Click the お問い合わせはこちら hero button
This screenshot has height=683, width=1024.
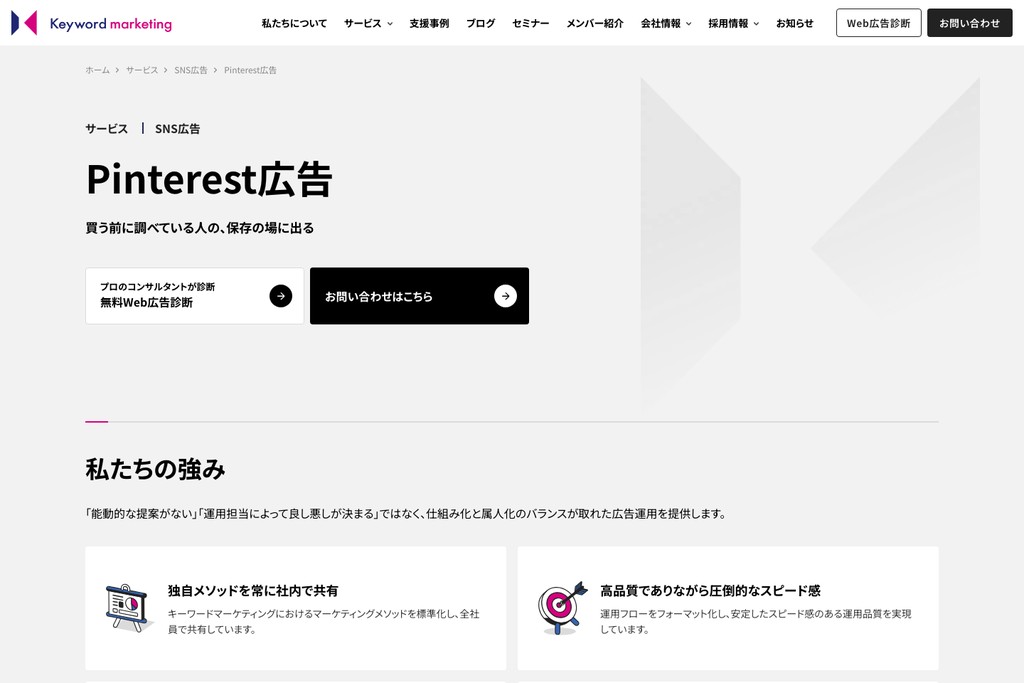419,296
